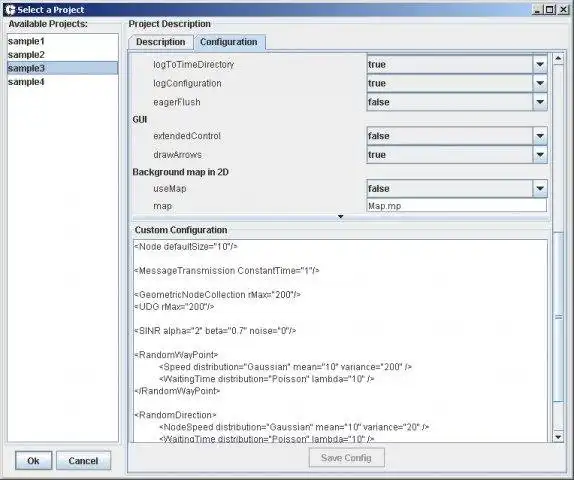Click the eagerFlush label
The height and width of the screenshot is (480, 574).
(177, 102)
